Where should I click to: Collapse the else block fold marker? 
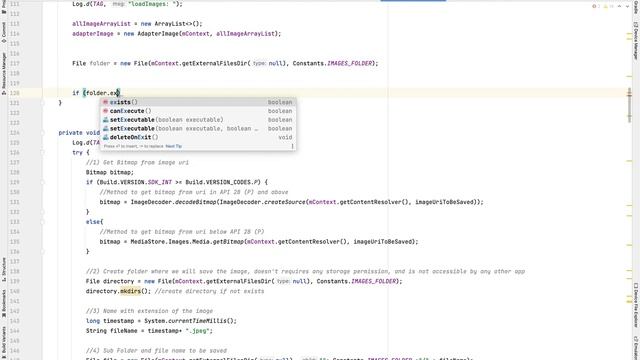point(42,222)
